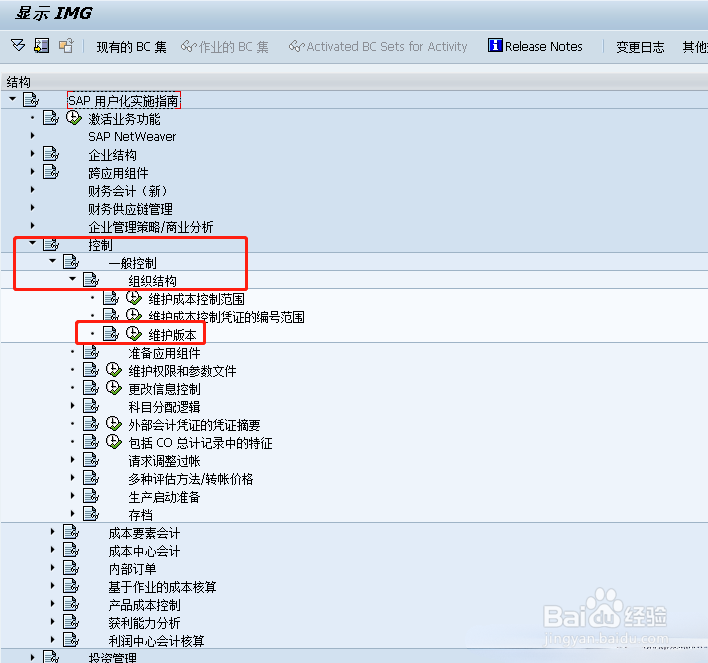Open documentation icon for 激活业务功能
708x663 pixels.
tap(51, 118)
